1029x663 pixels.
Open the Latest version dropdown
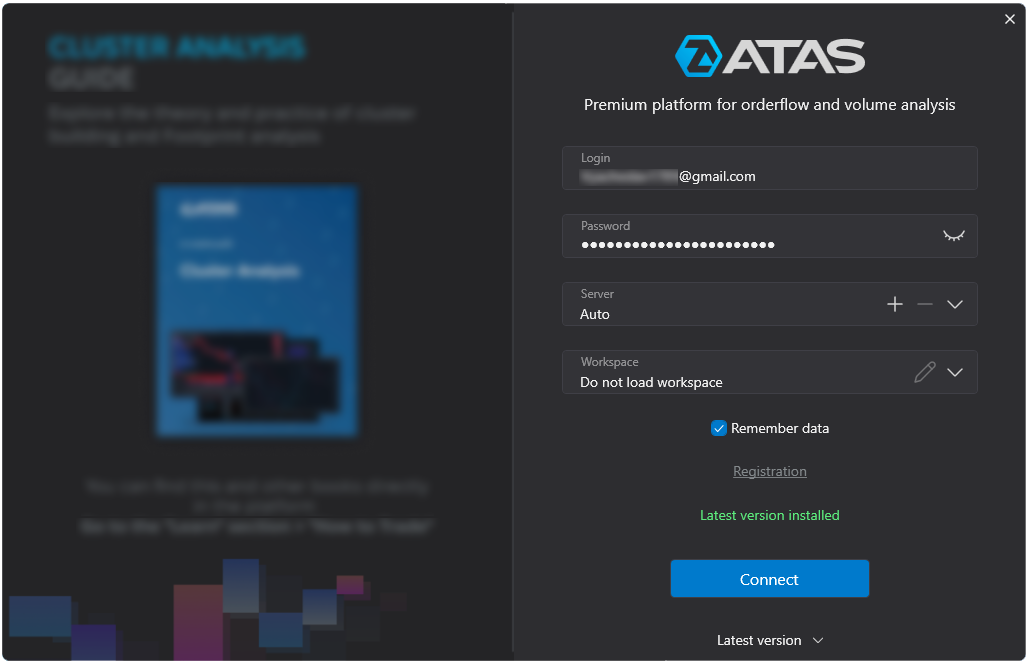[x=770, y=640]
